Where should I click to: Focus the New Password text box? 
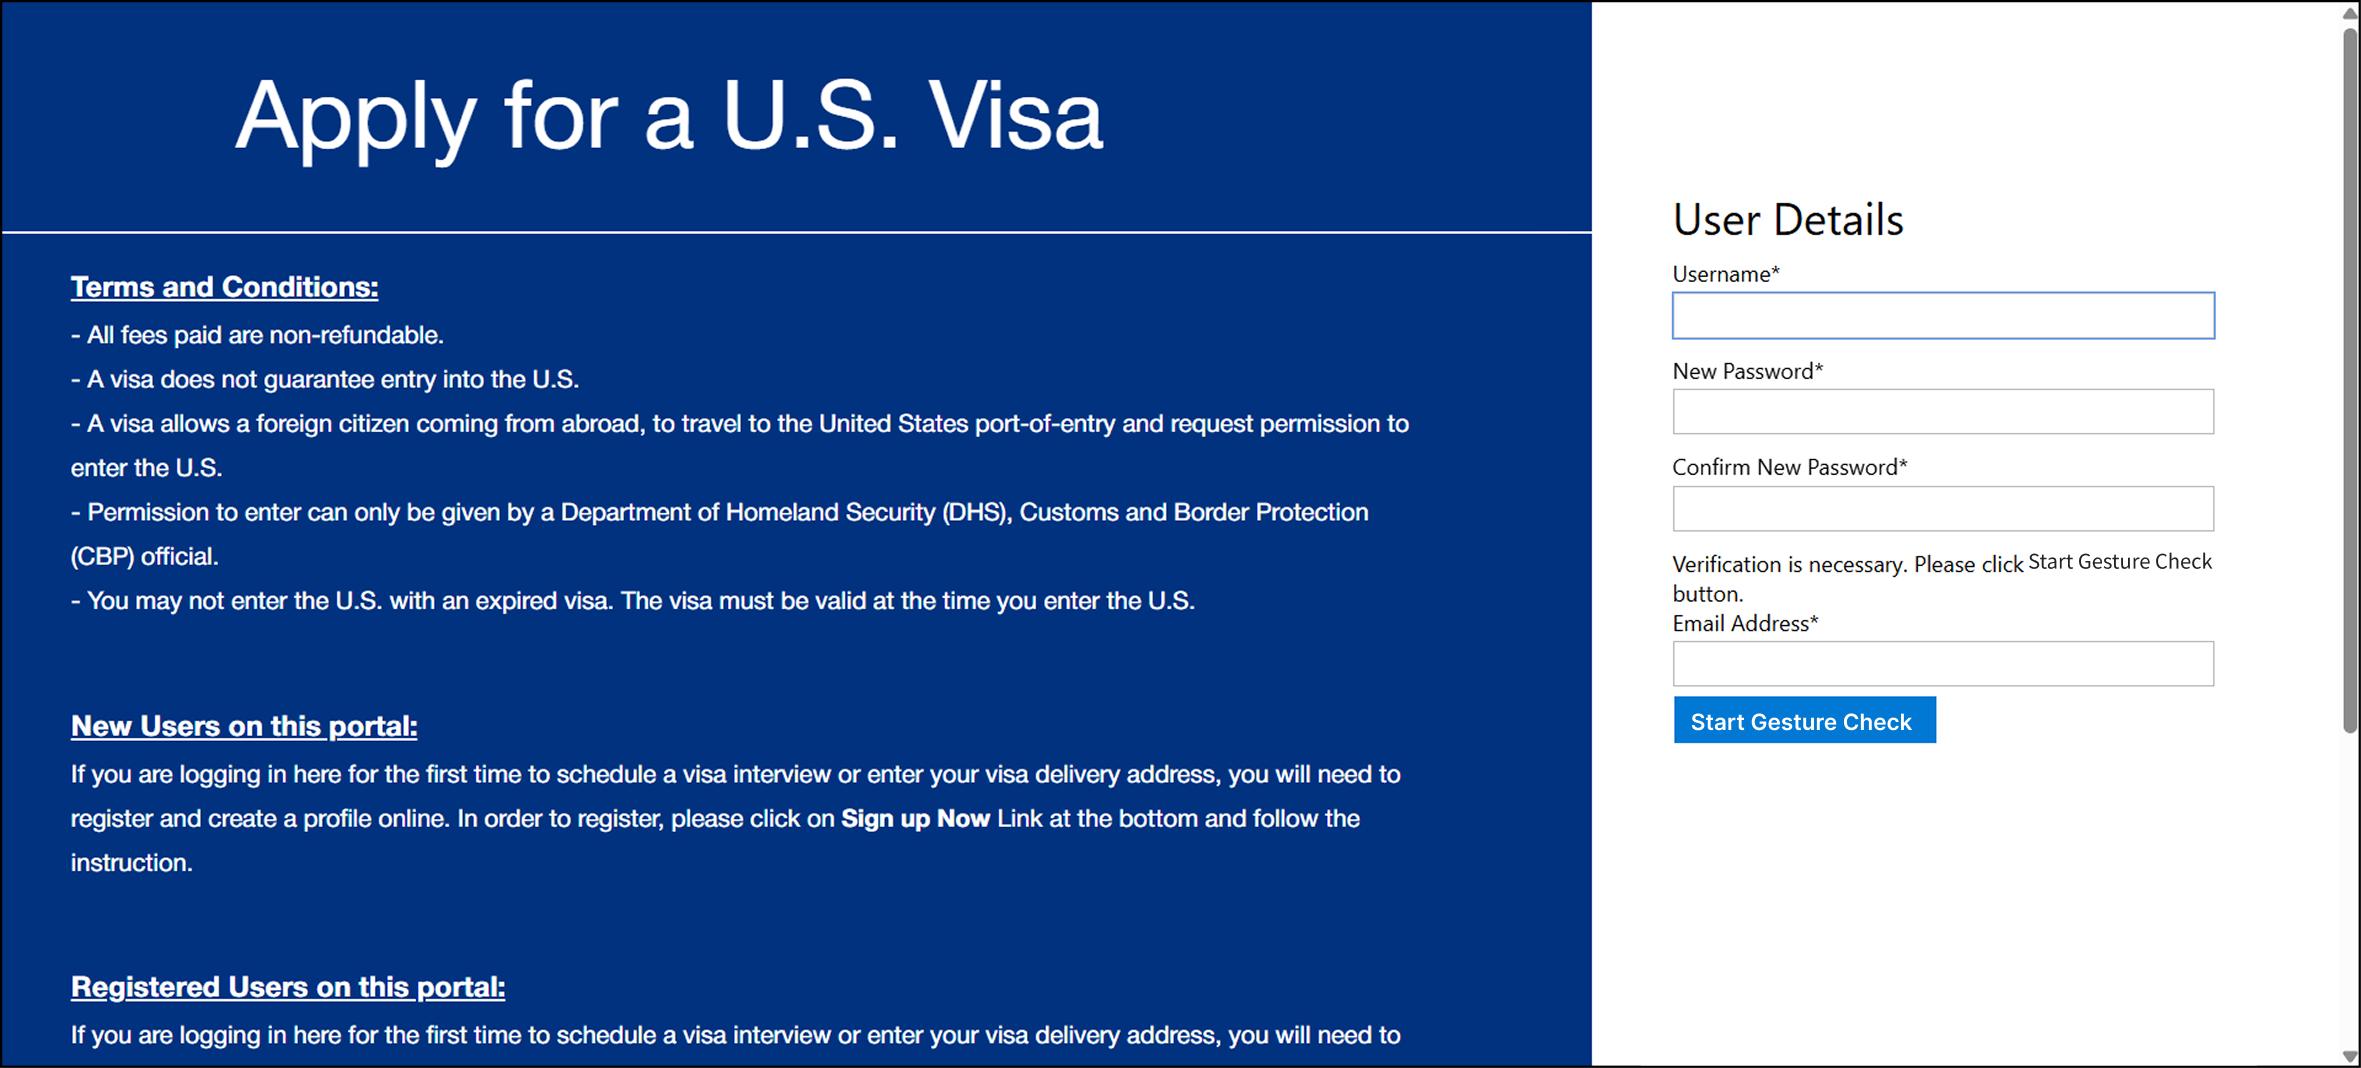coord(1942,412)
